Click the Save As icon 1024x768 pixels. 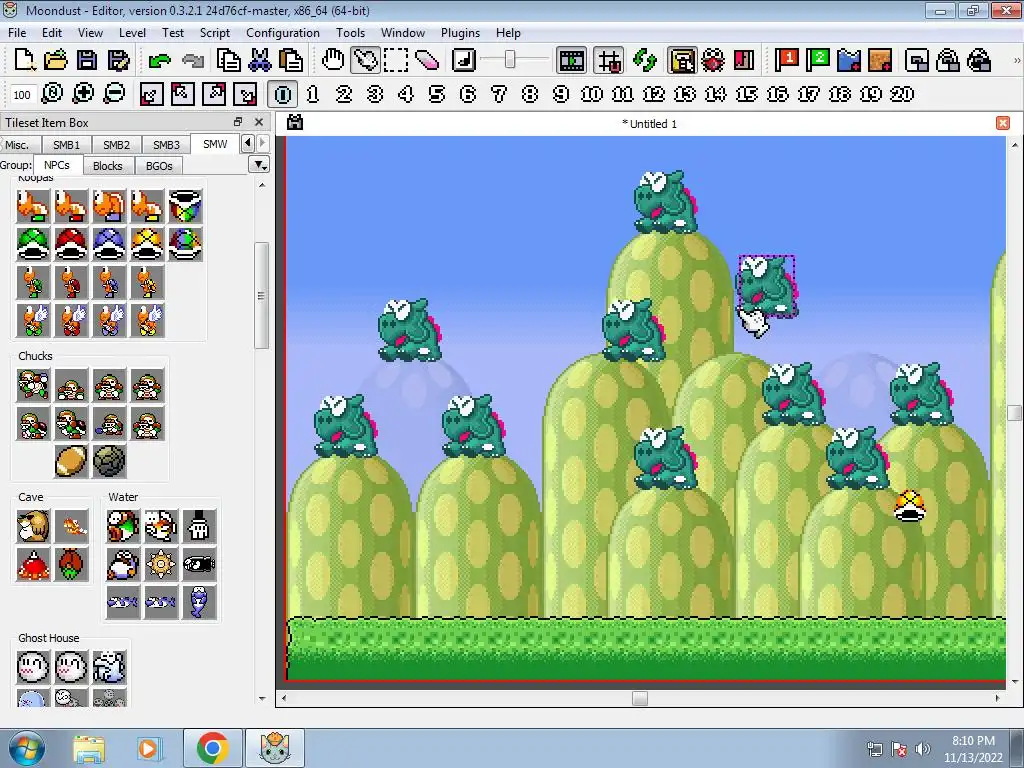118,61
